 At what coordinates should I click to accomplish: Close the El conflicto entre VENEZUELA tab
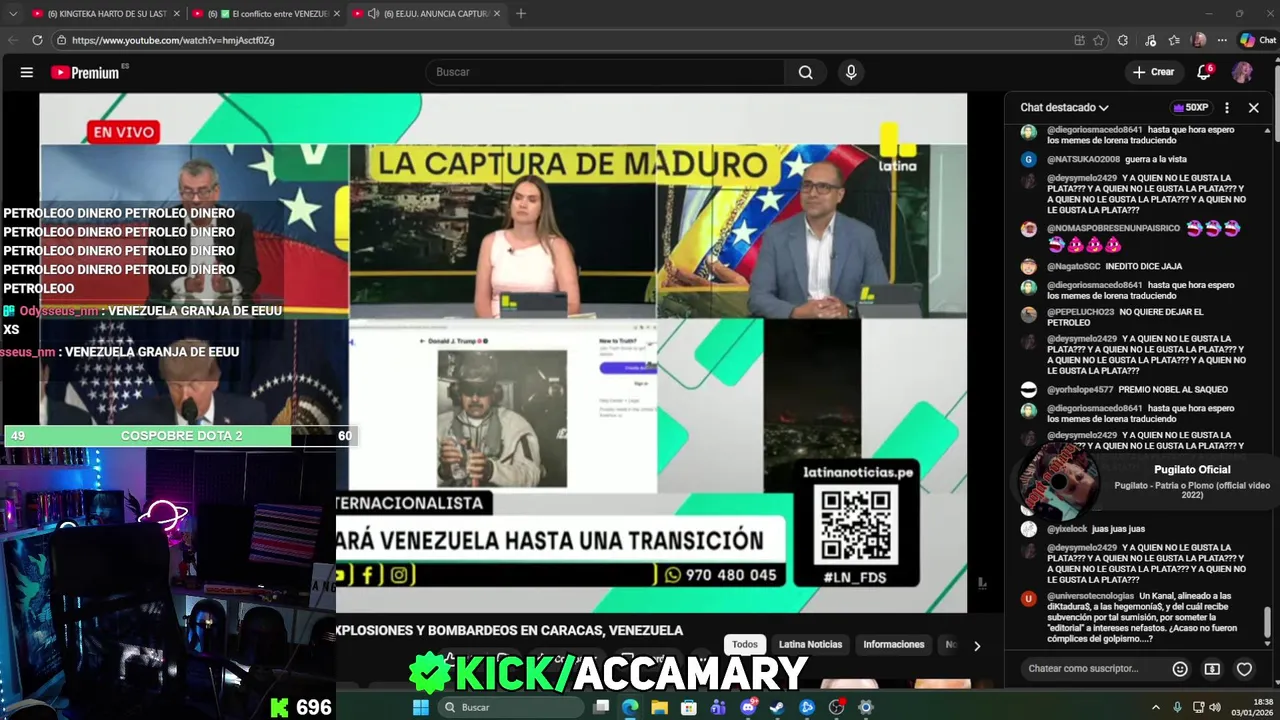coord(337,14)
